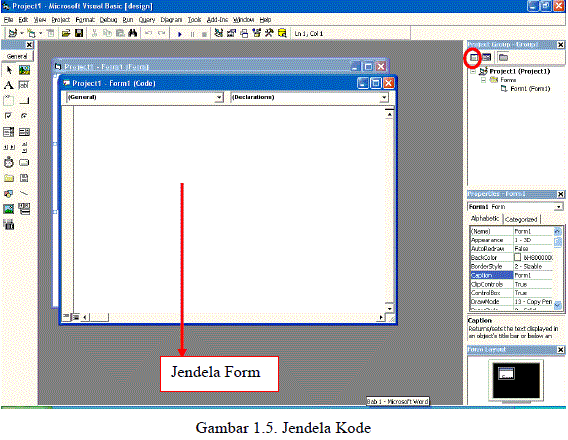Select the OptionButton control tool
Image resolution: width=568 pixels, height=440 pixels.
(x=24, y=116)
